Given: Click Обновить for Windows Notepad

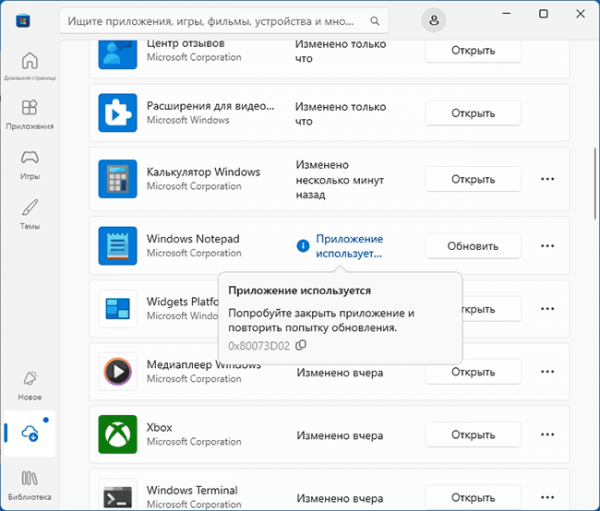Looking at the screenshot, I should coord(473,246).
